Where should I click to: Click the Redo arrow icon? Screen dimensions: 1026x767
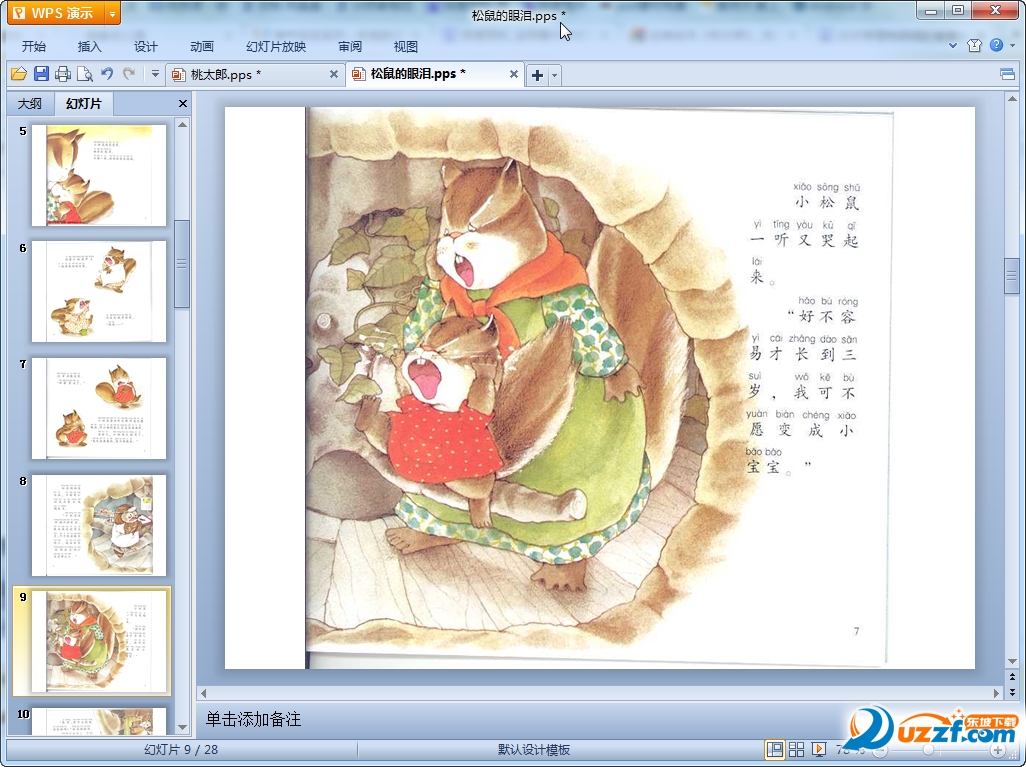(x=129, y=74)
